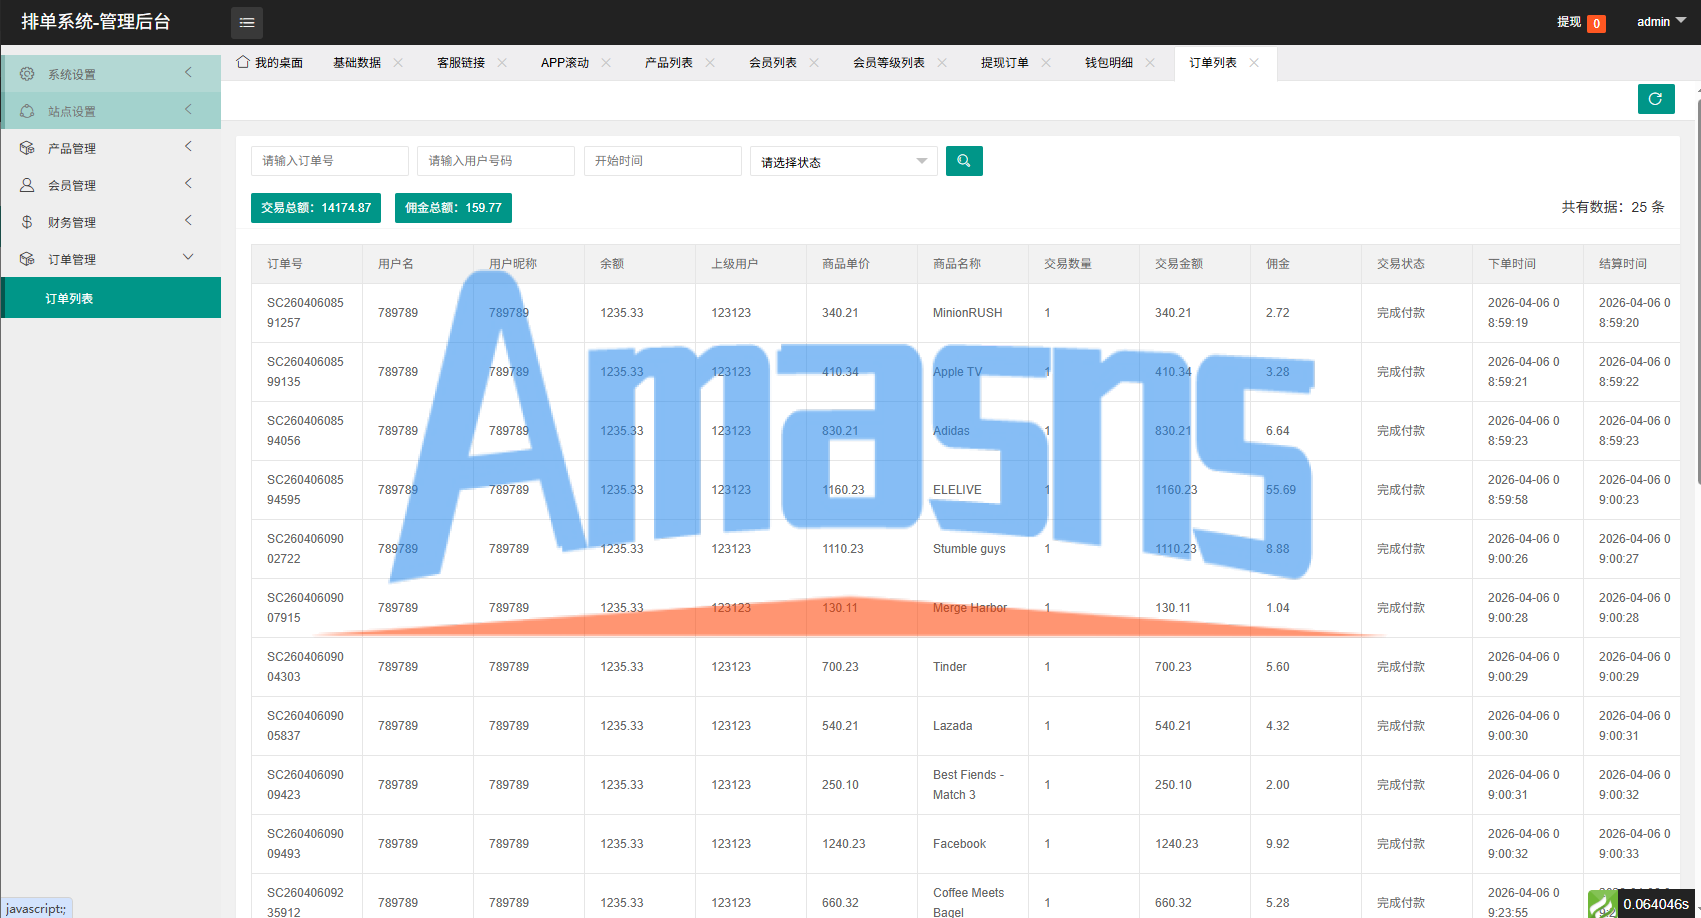Switch to the 提现订单 tab
Image resolution: width=1701 pixels, height=918 pixels.
(1005, 62)
